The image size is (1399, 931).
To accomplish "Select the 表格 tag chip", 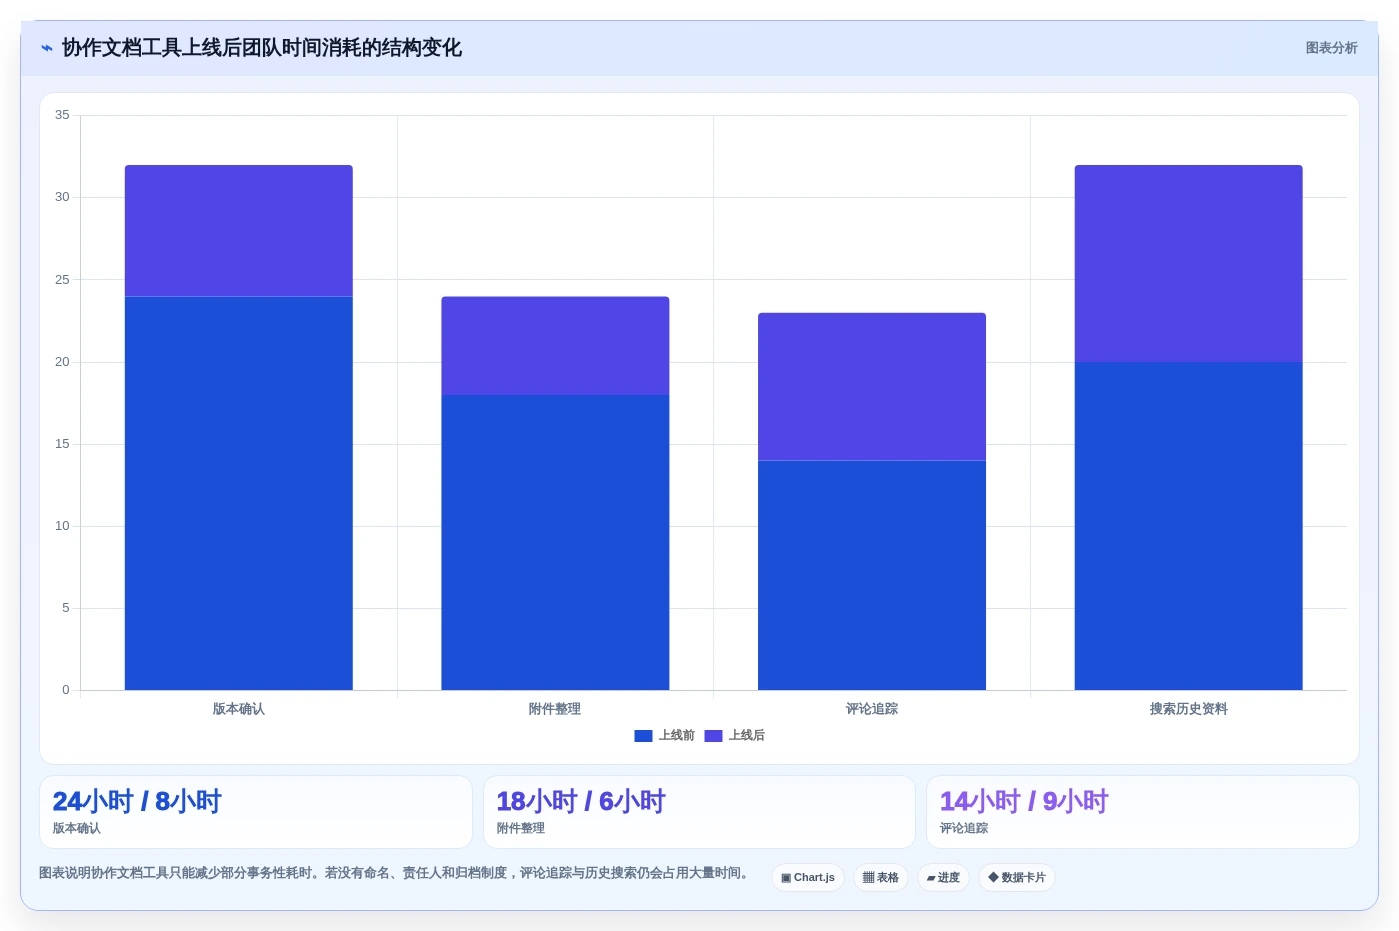I will point(881,878).
